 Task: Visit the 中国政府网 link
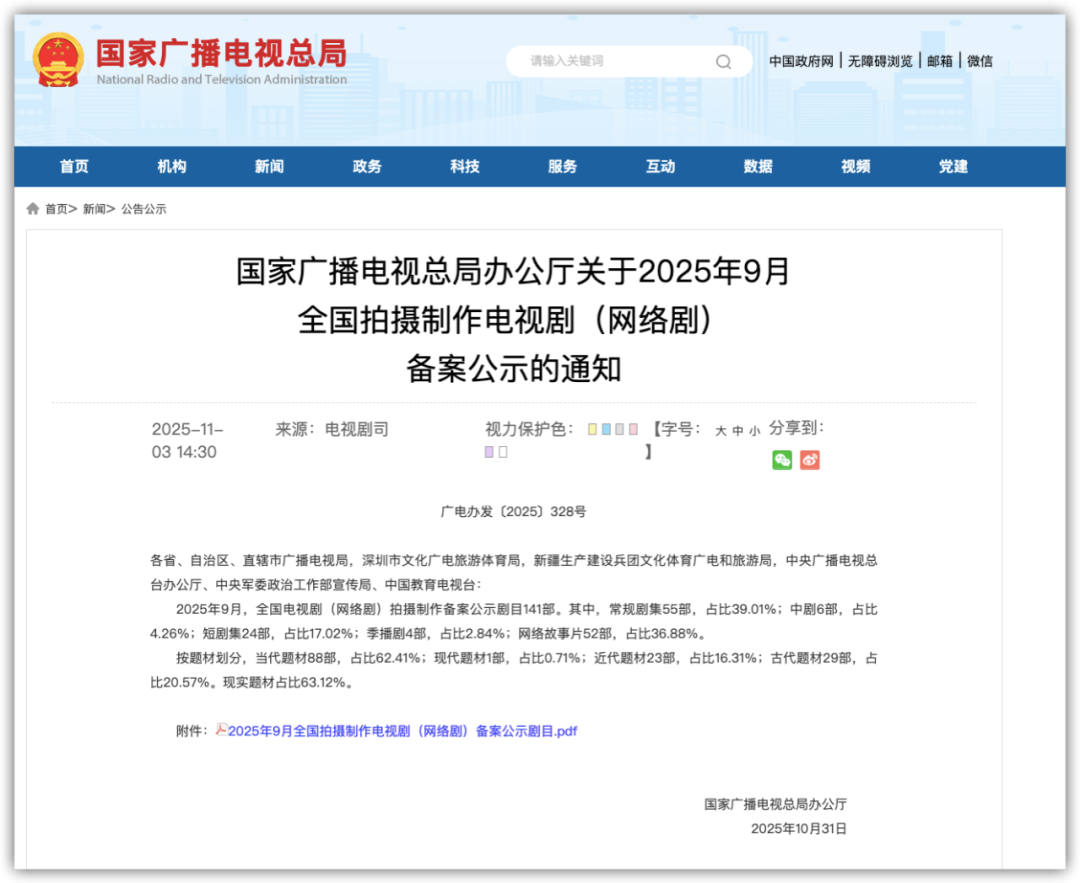pyautogui.click(x=800, y=61)
